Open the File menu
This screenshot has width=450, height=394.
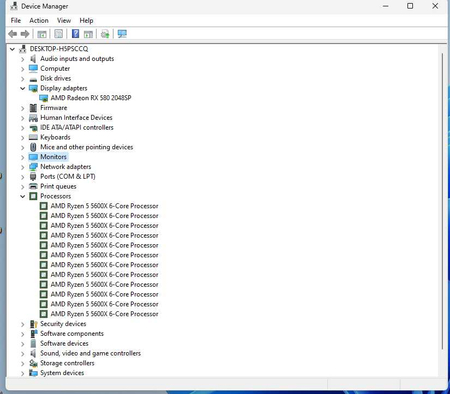(16, 20)
